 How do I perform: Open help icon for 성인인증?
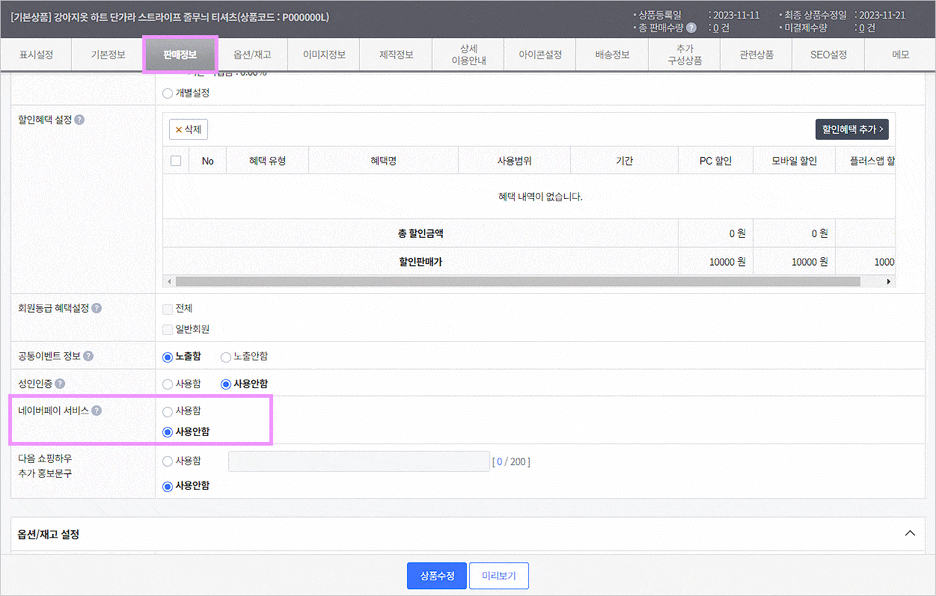(60, 383)
